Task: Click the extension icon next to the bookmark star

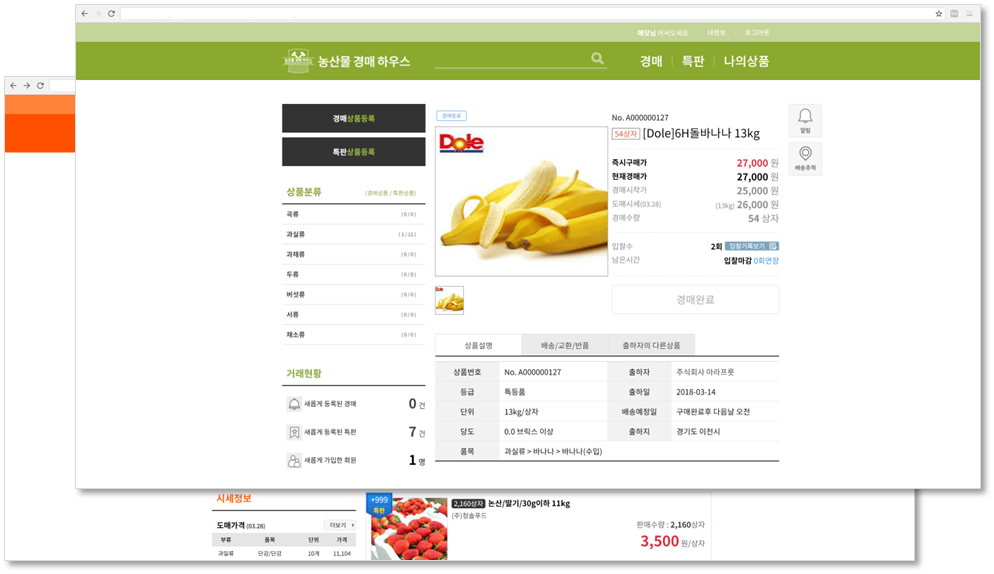Action: [x=954, y=13]
